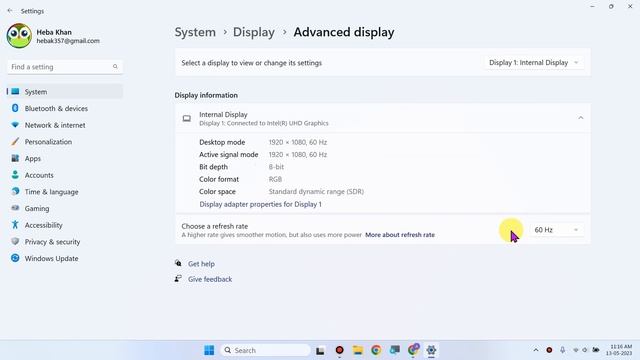Open Accounts settings
The width and height of the screenshot is (640, 360).
(x=65, y=175)
